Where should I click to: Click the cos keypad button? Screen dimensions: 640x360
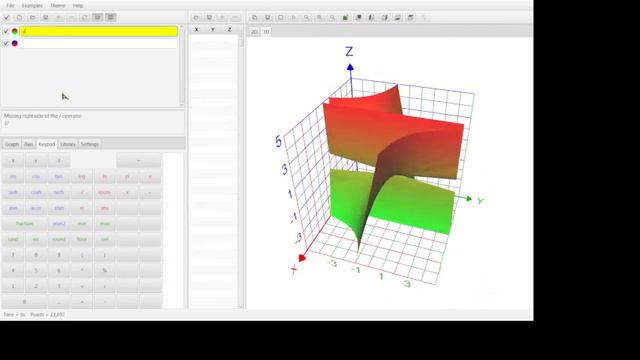click(x=36, y=177)
